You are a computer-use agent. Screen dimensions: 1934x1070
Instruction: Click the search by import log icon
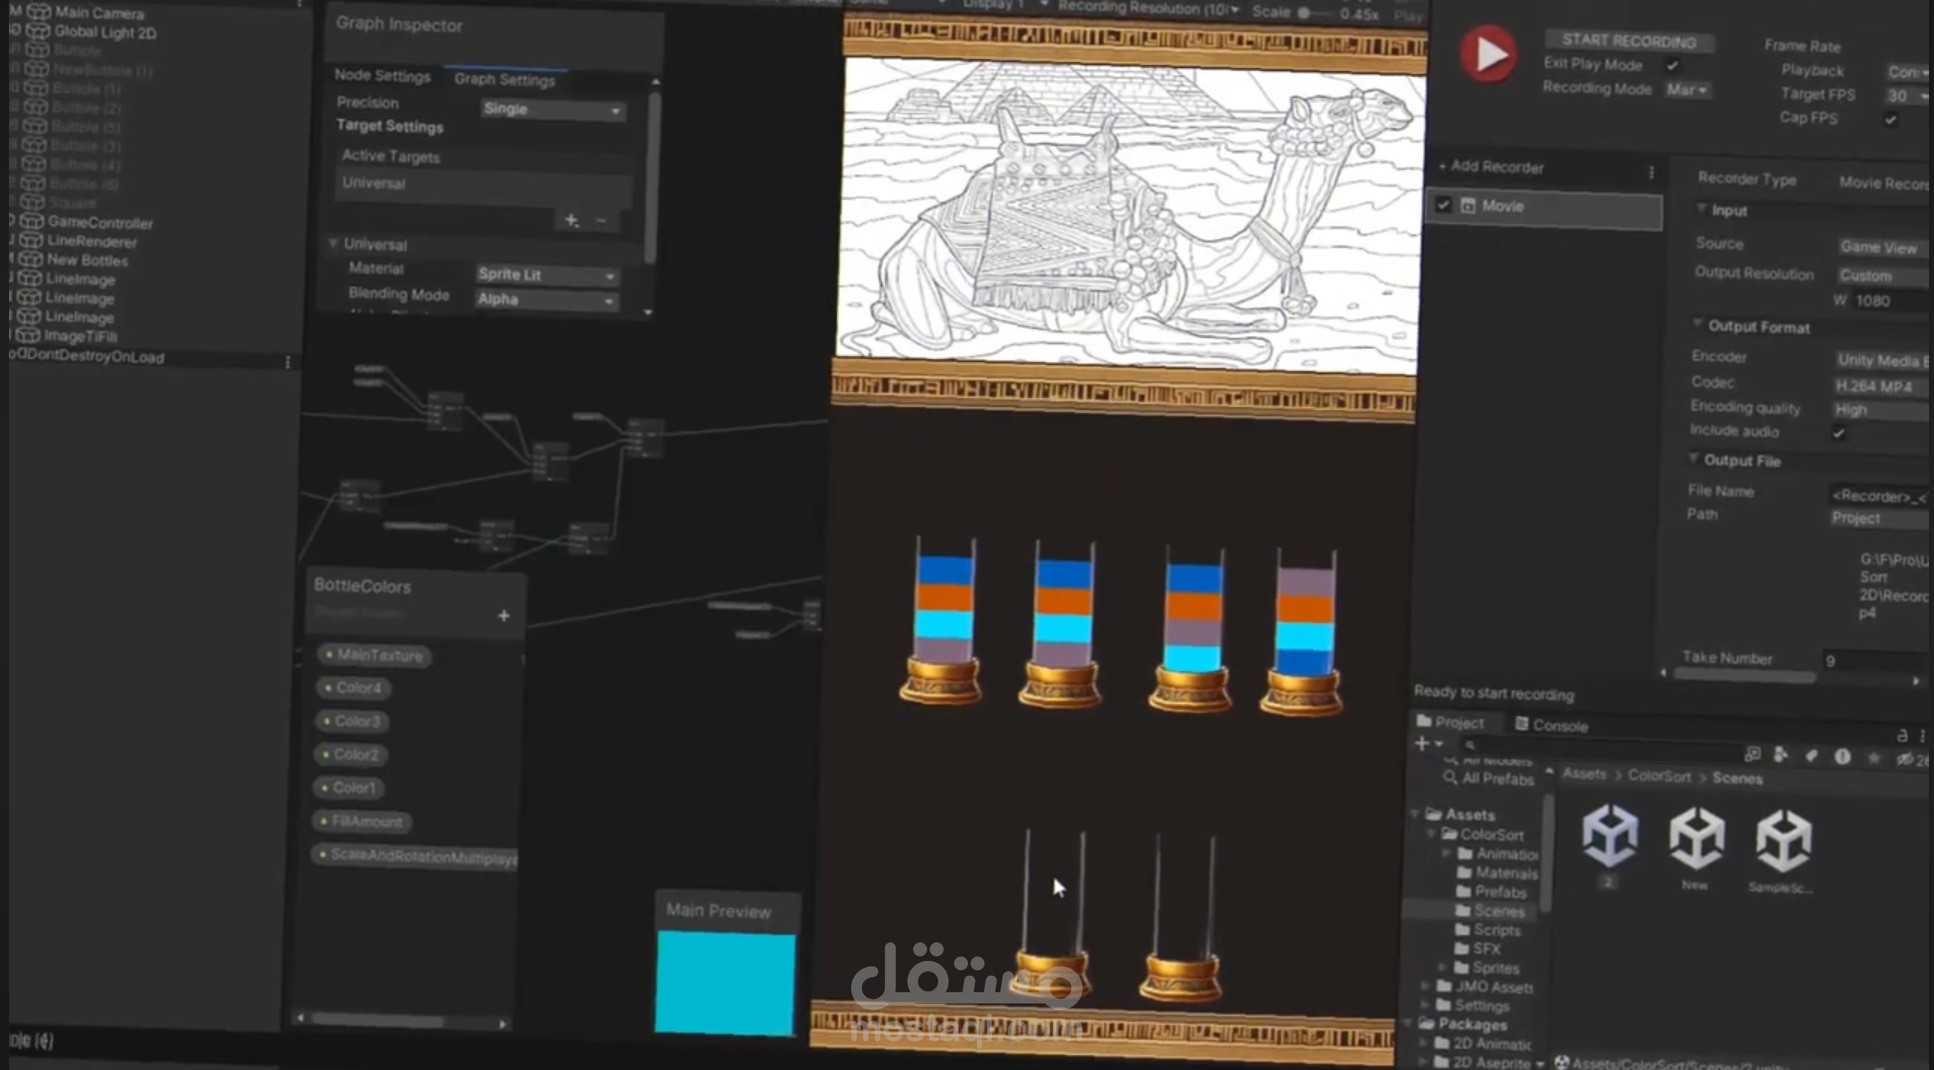(x=1842, y=757)
